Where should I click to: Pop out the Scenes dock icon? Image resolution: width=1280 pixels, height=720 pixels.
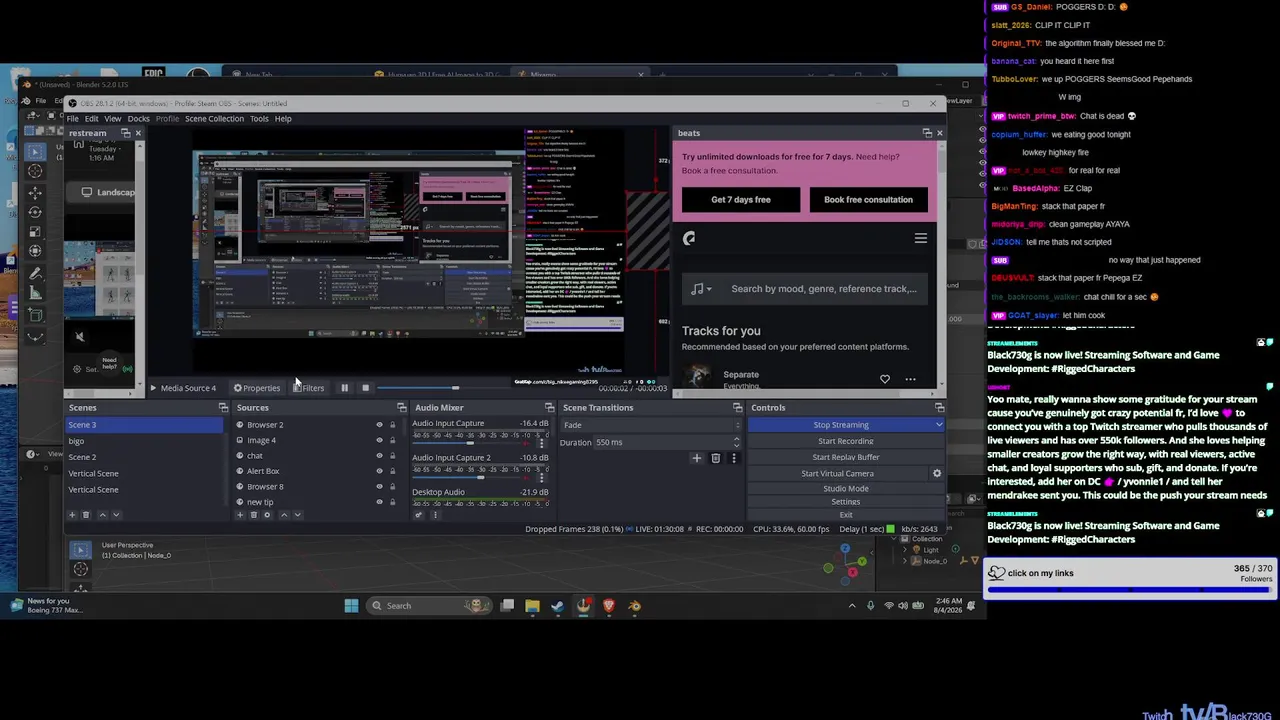(x=222, y=408)
